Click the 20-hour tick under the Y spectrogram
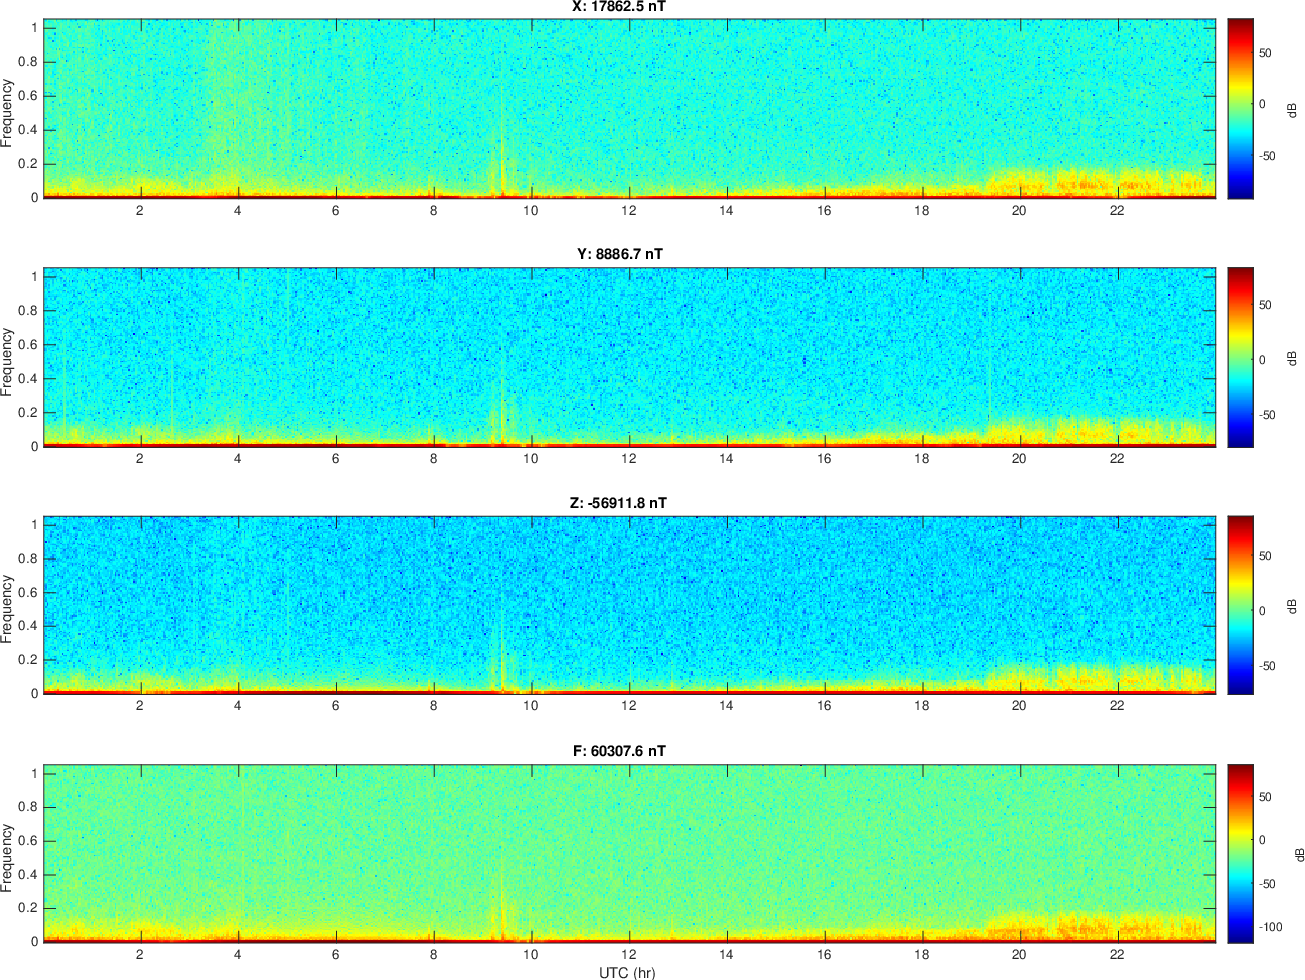Viewport: 1305px width, 980px height. click(x=1019, y=459)
